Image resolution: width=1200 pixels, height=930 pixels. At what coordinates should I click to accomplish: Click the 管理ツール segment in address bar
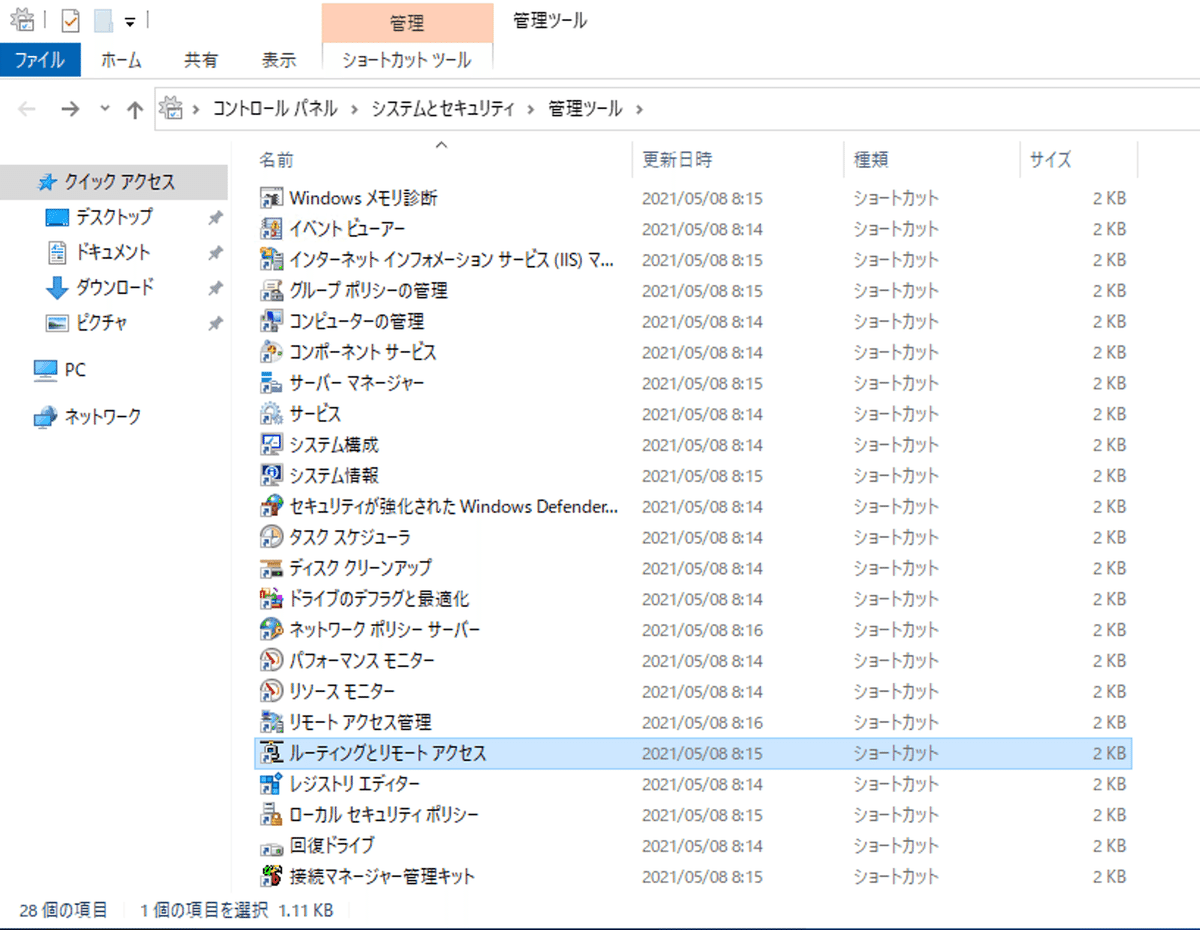(x=585, y=109)
